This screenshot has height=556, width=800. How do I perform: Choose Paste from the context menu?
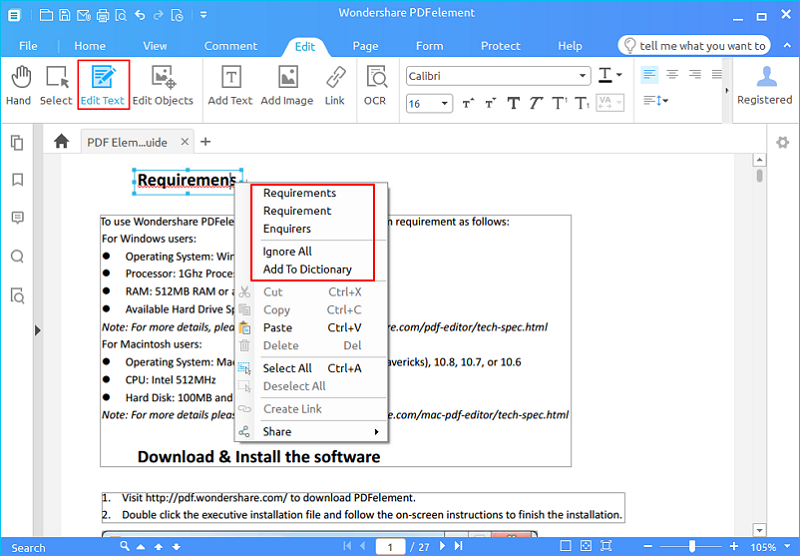click(311, 327)
